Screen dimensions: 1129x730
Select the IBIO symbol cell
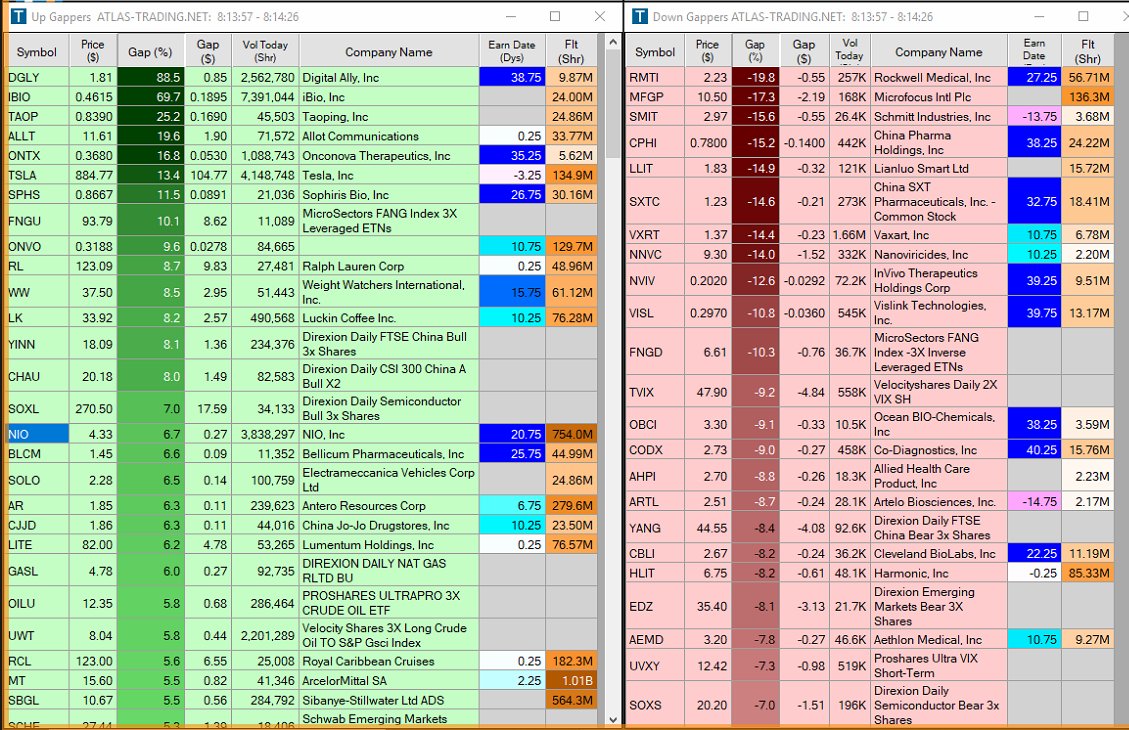(x=38, y=96)
